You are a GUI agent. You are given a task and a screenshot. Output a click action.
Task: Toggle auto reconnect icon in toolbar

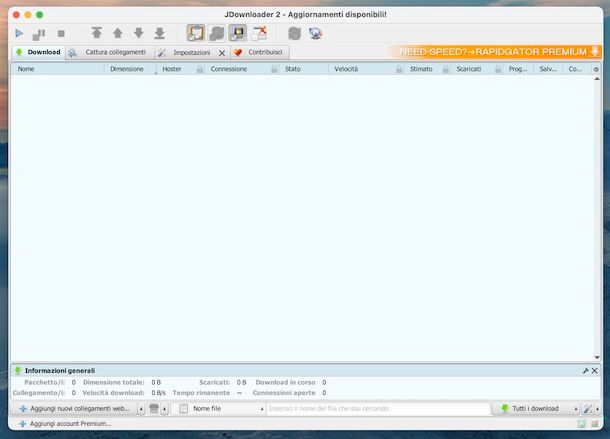pos(217,33)
